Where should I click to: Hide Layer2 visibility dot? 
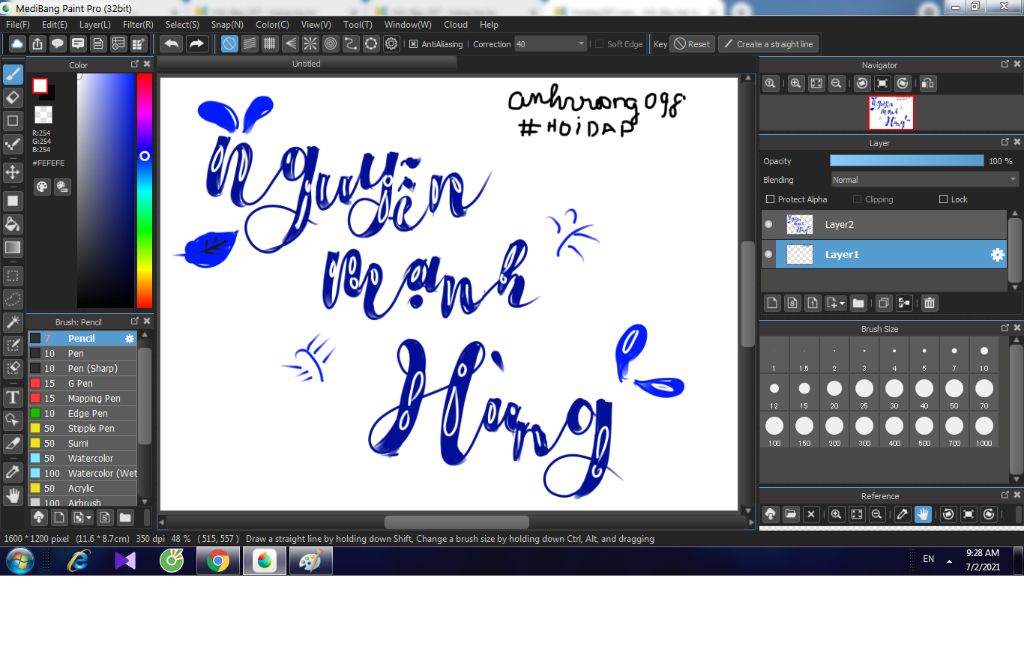[769, 224]
